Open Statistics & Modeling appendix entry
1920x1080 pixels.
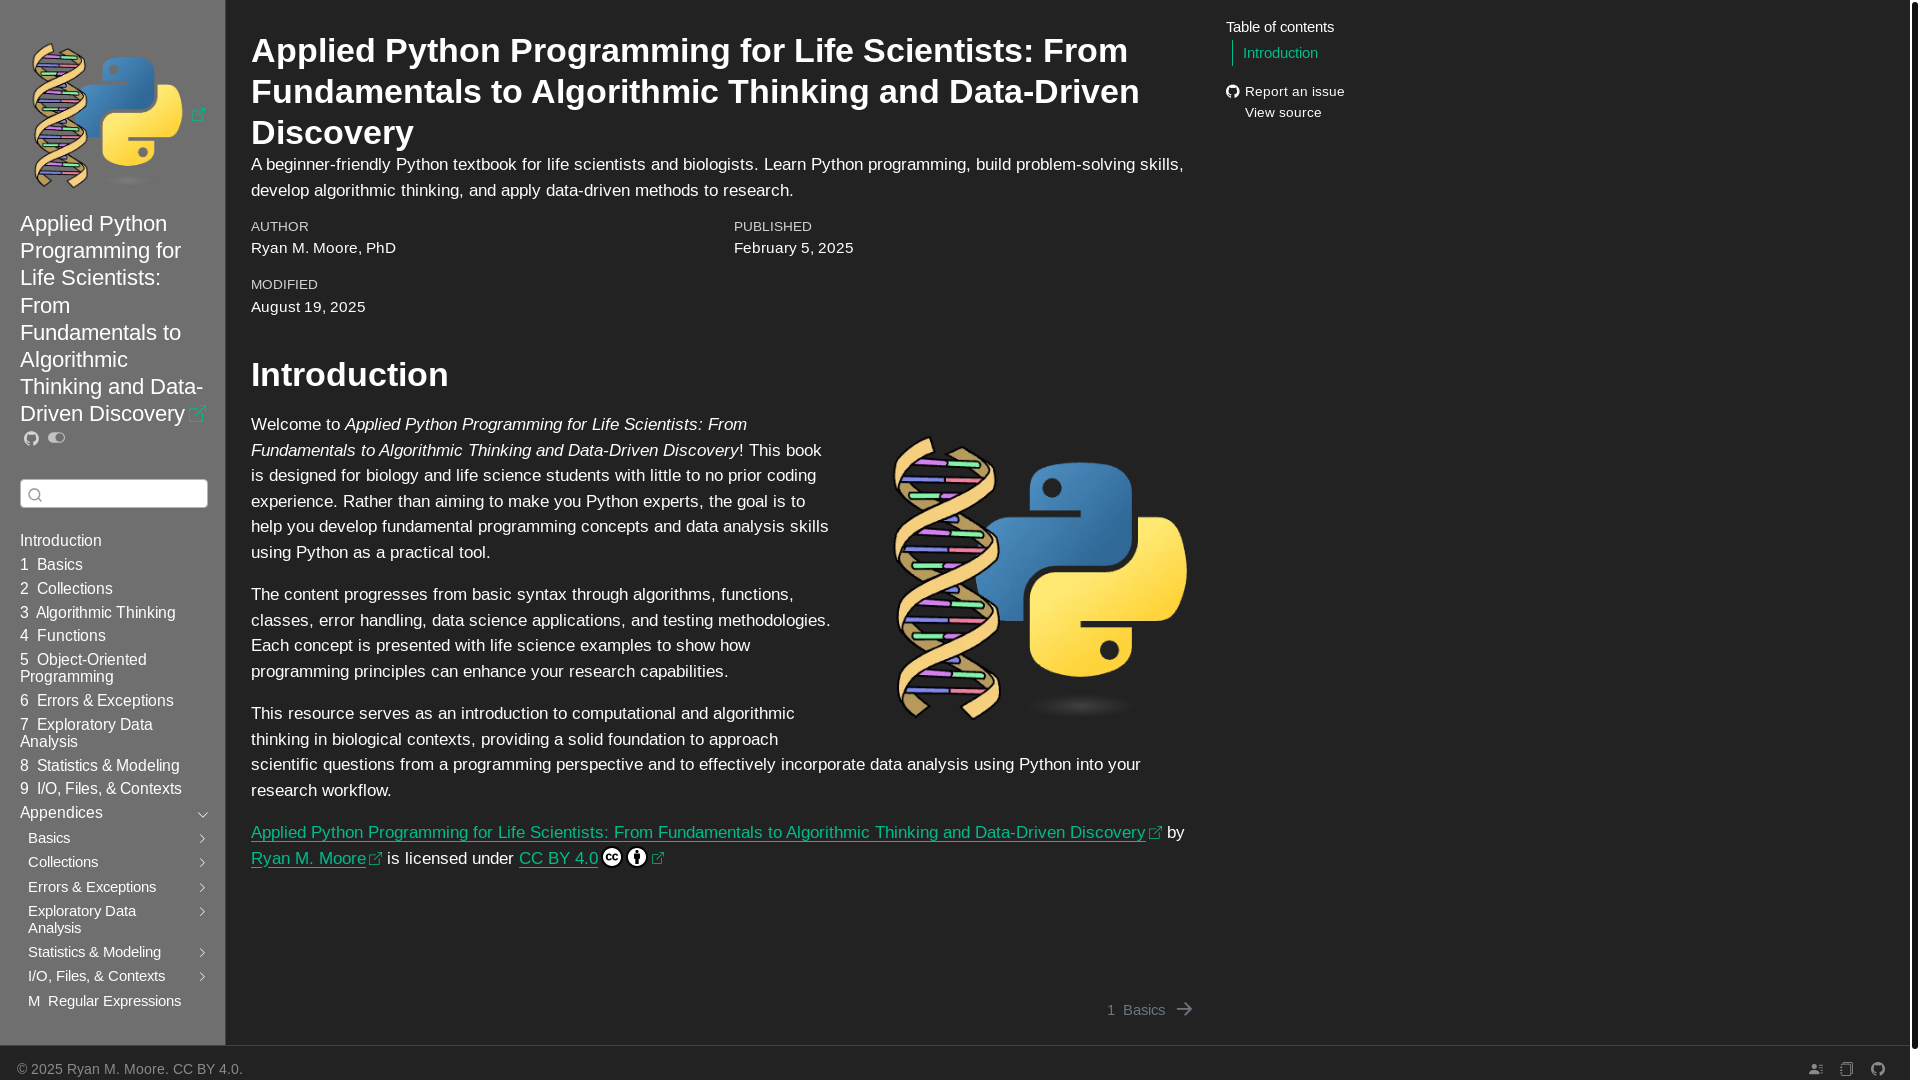click(94, 952)
